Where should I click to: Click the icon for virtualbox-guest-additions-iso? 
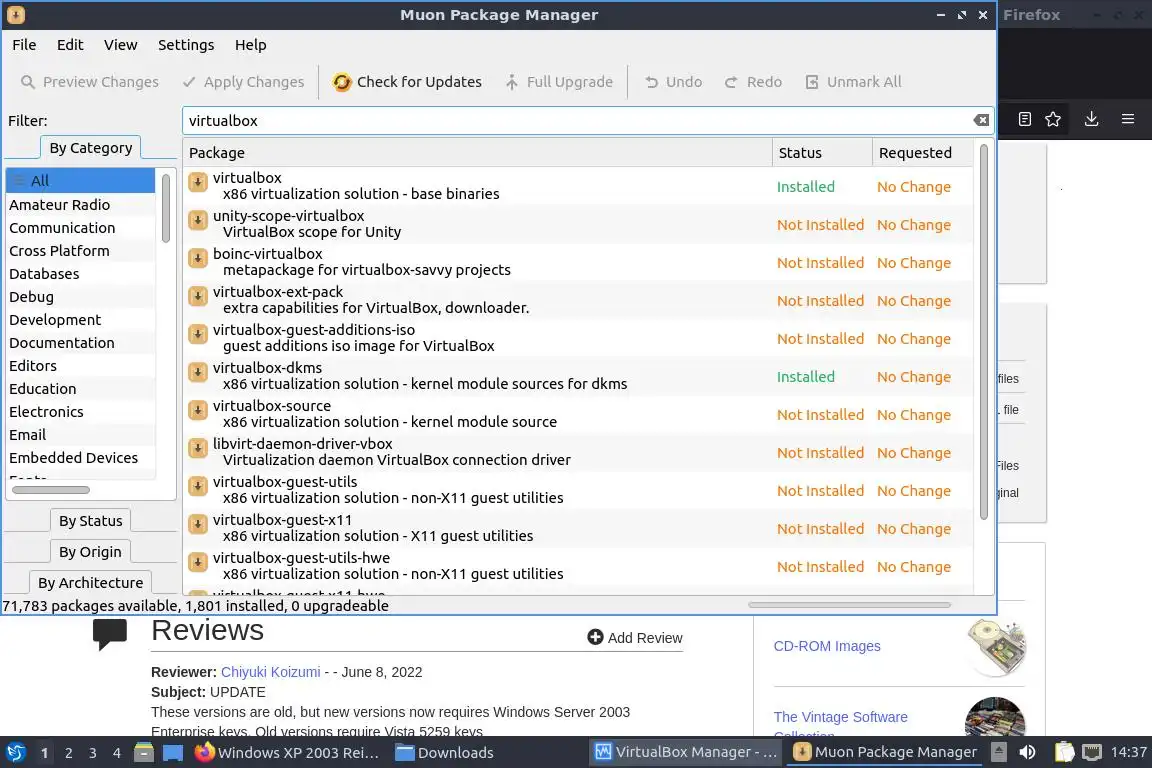click(x=198, y=334)
